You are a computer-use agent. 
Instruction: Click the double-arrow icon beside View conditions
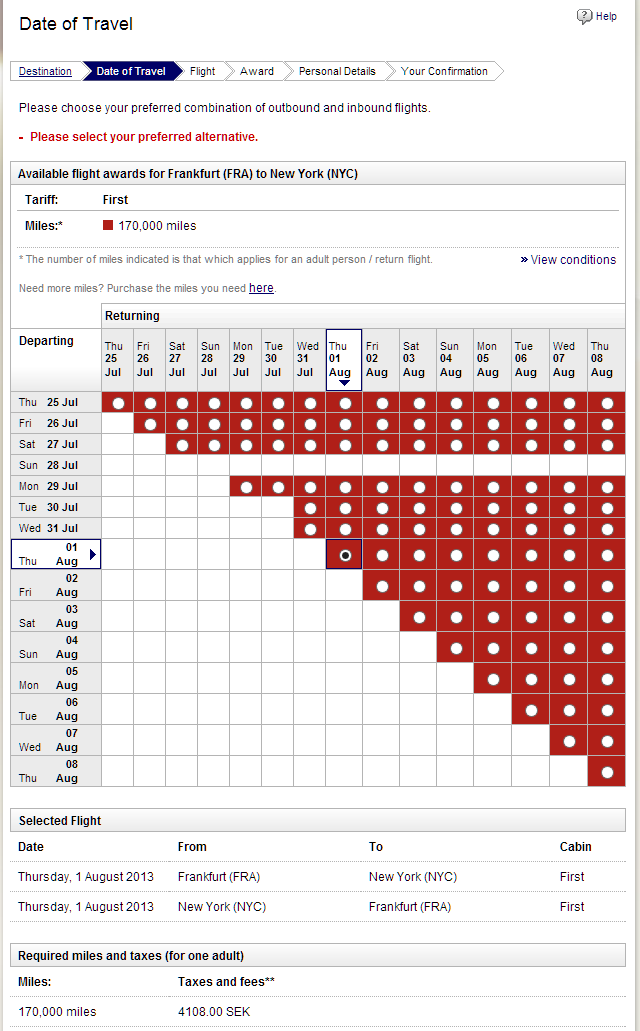[x=524, y=260]
